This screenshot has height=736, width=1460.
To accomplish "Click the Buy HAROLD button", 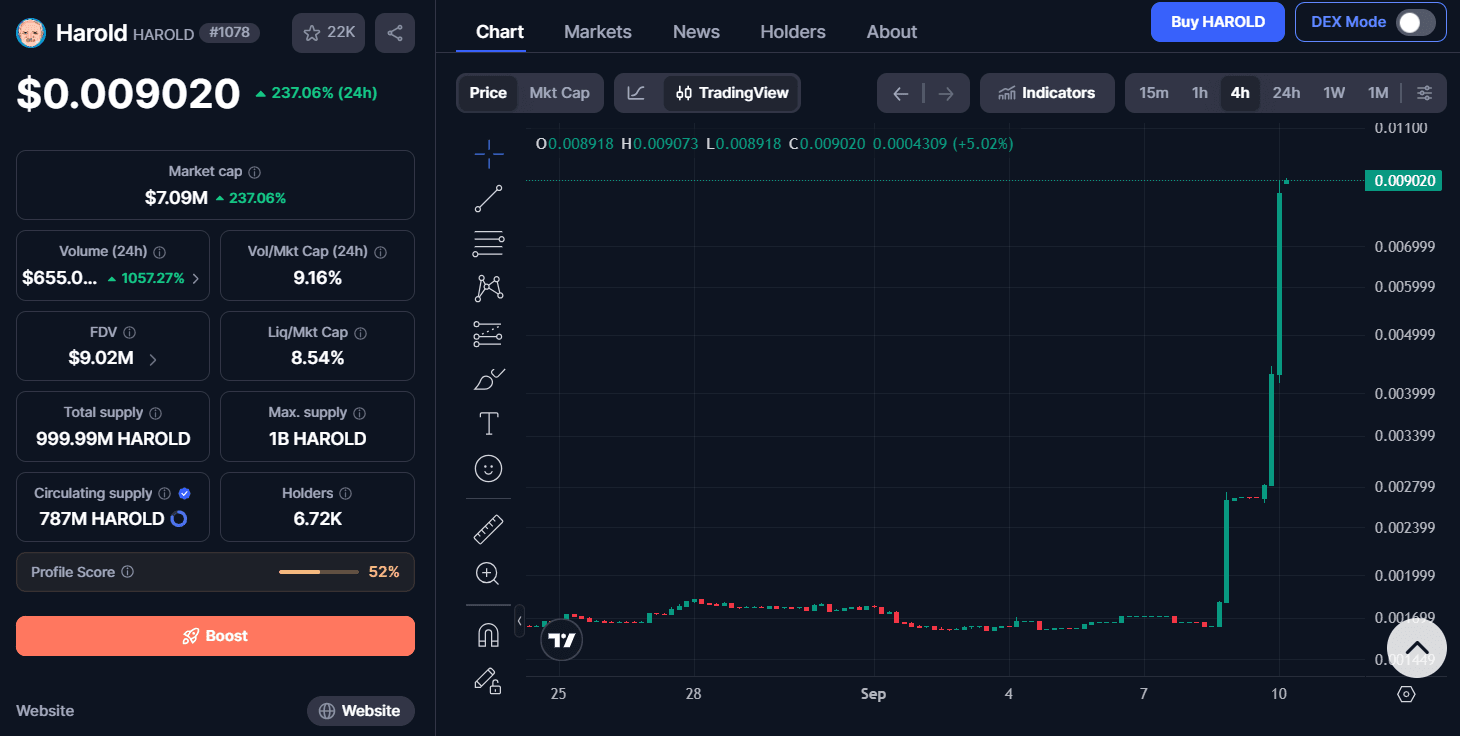I will coord(1218,22).
